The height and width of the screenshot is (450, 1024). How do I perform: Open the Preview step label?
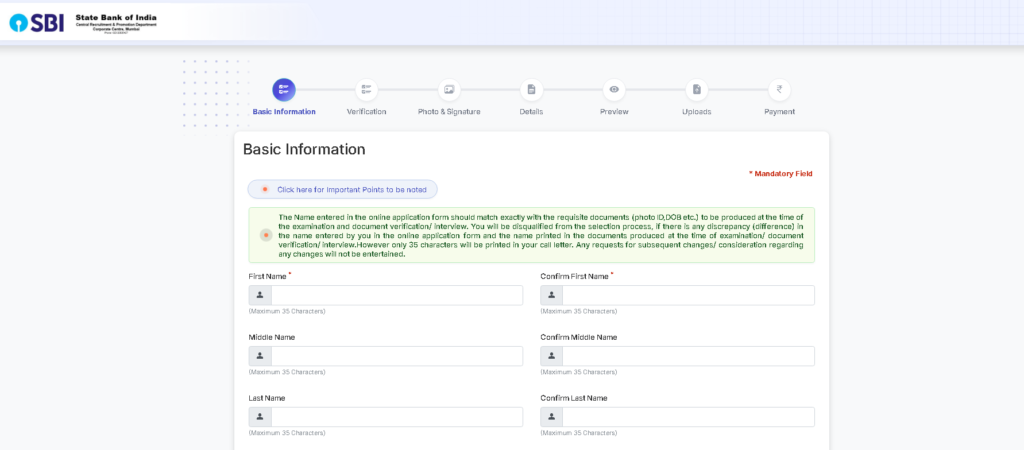[614, 112]
